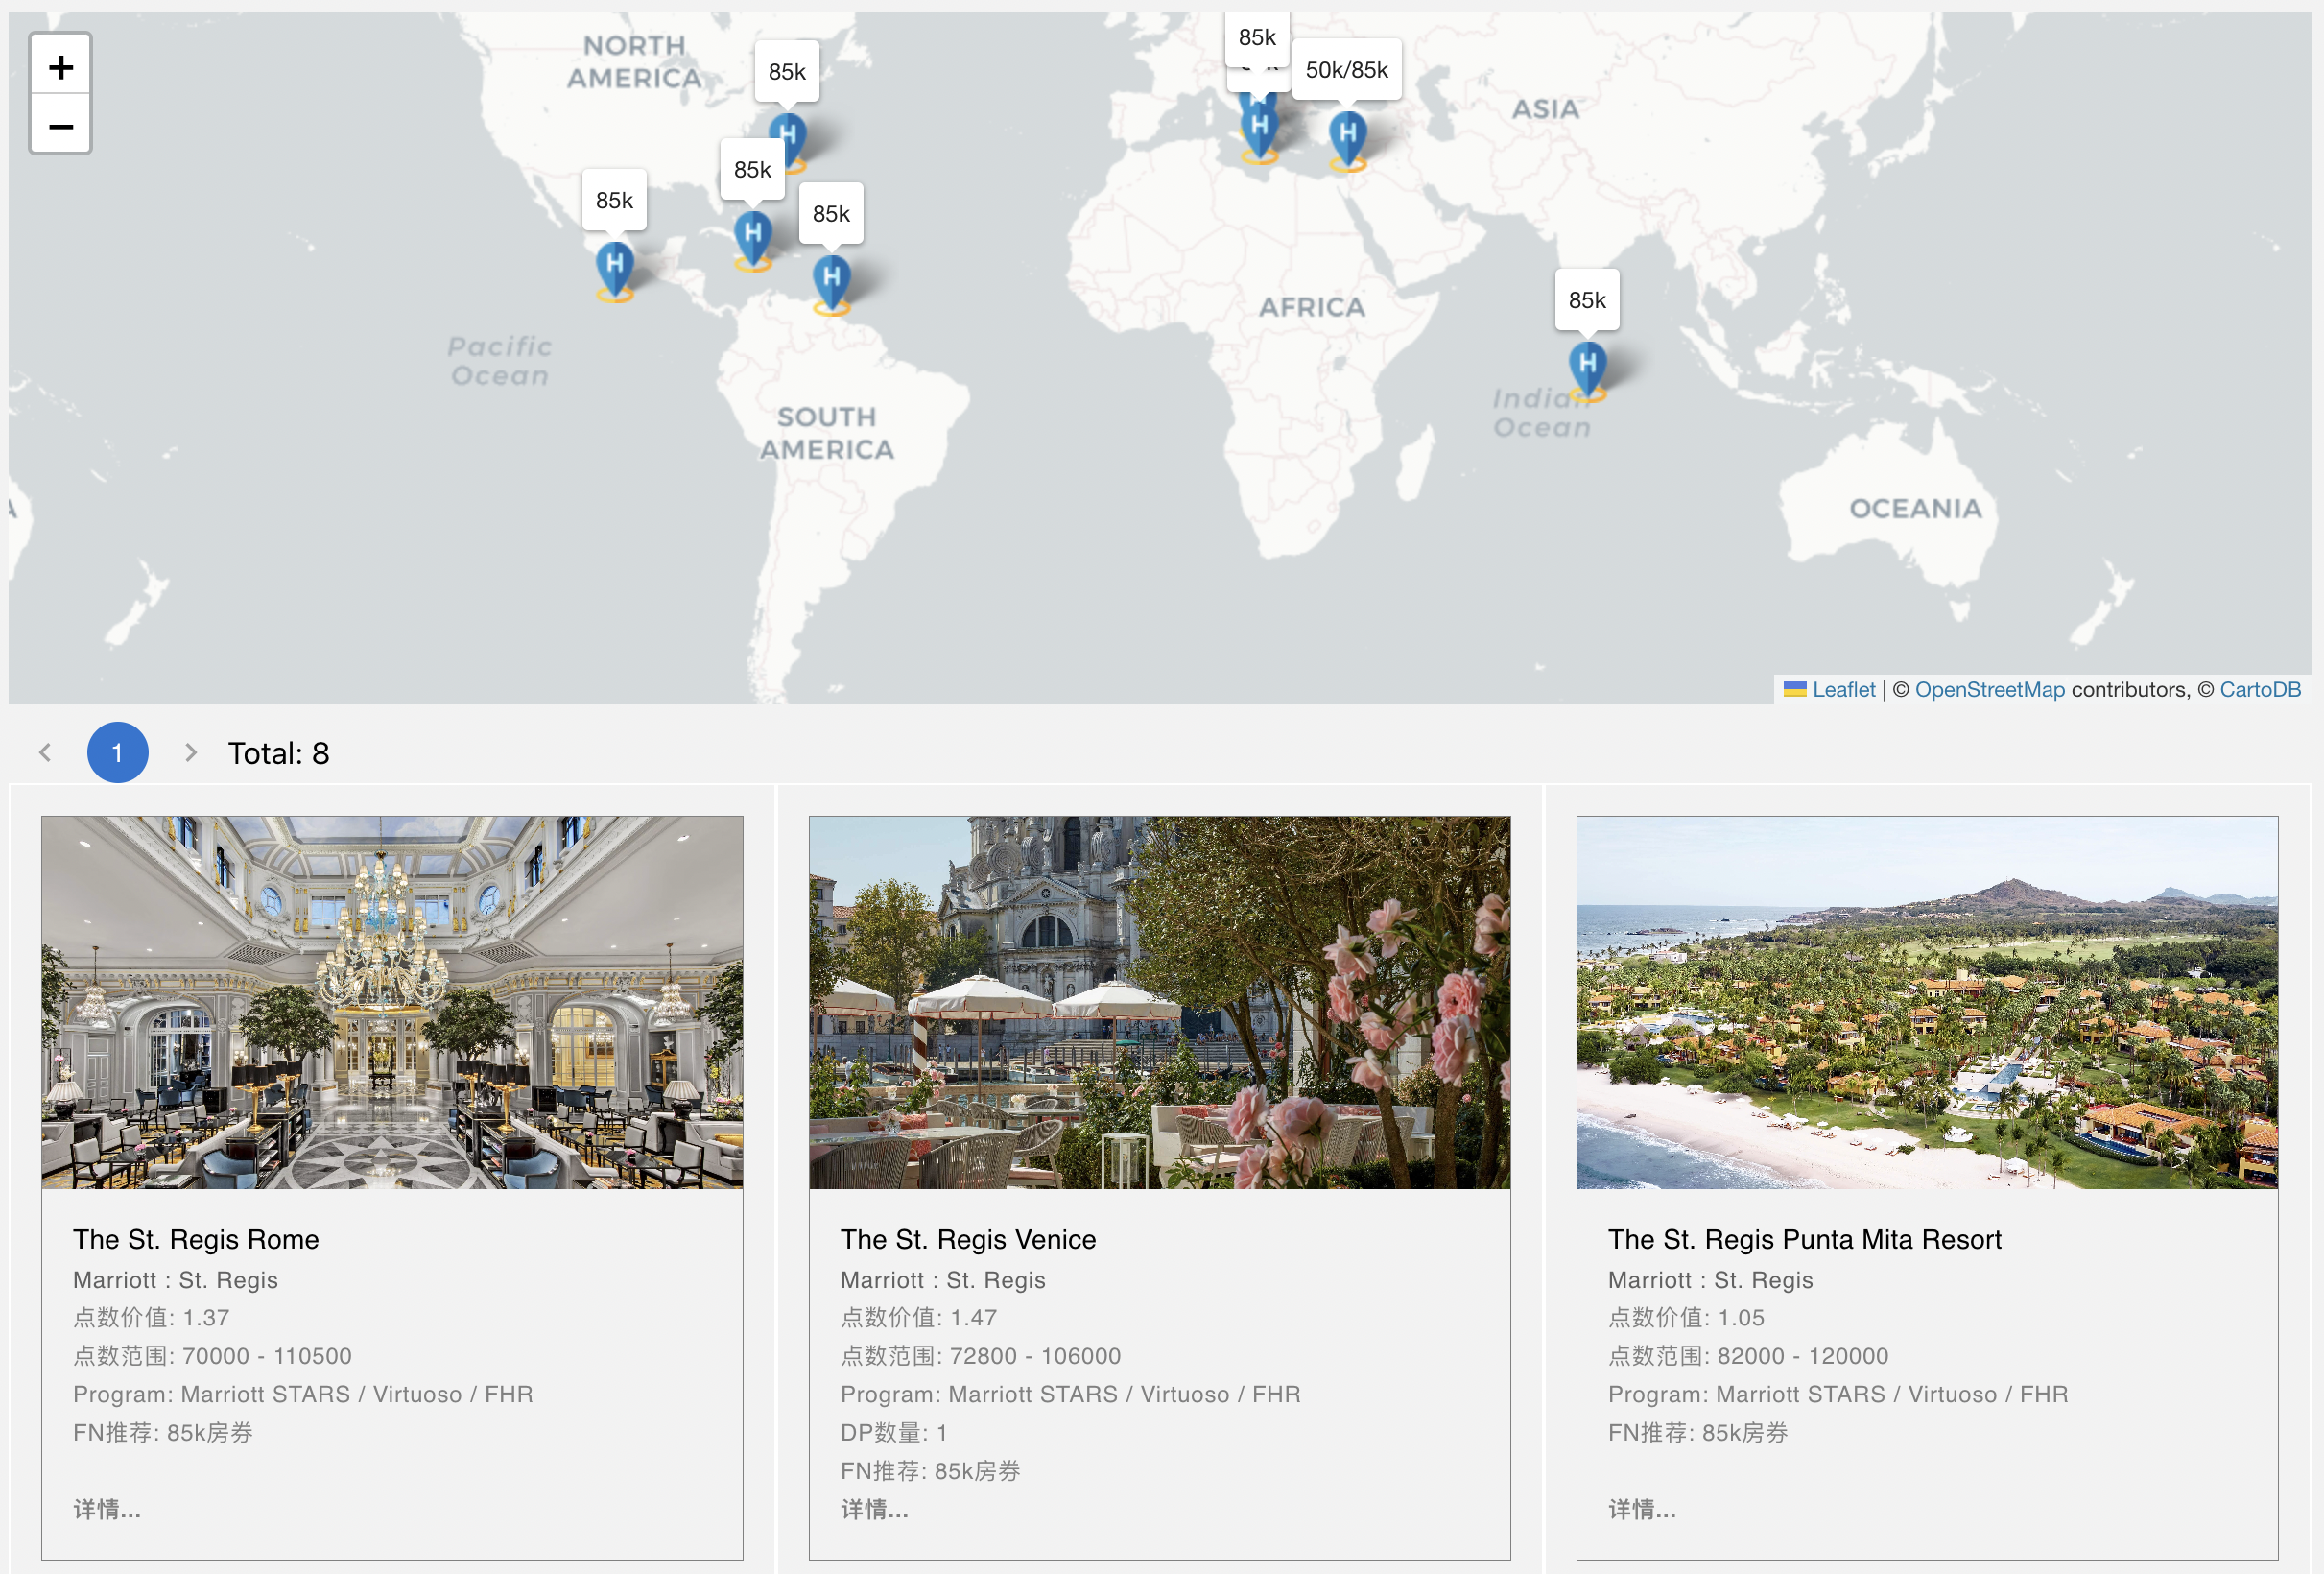Open The St. Regis Punta Mita aerial photo

point(1927,1002)
